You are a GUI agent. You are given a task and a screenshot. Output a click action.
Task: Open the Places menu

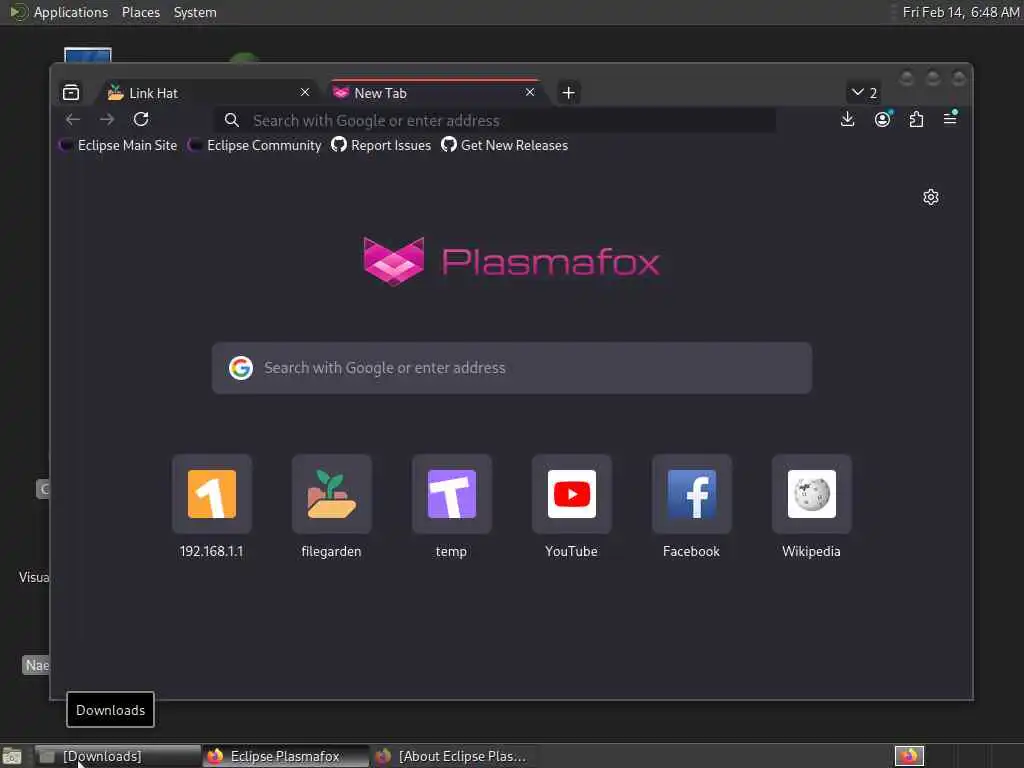[x=141, y=12]
